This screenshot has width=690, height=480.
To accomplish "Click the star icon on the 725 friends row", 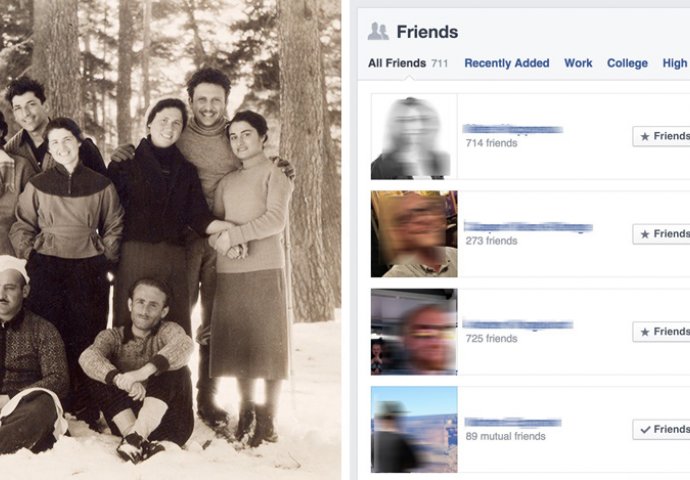I will click(645, 332).
